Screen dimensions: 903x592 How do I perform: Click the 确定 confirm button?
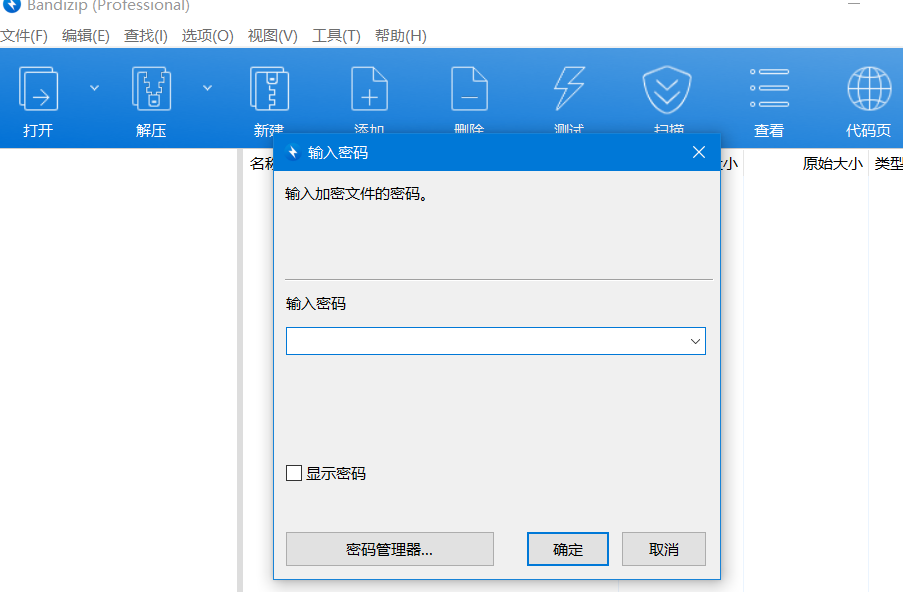(x=567, y=548)
